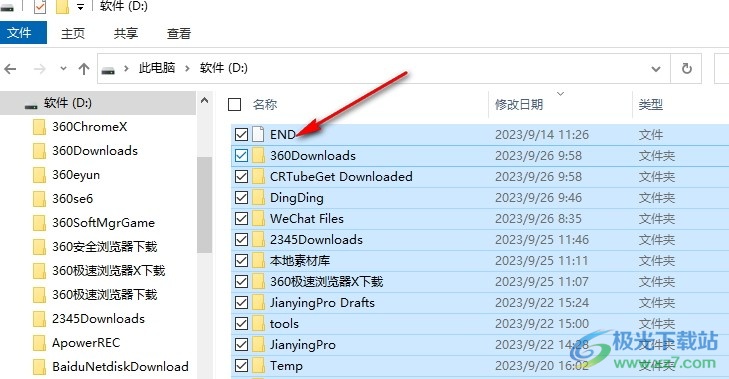The width and height of the screenshot is (729, 379).
Task: Click the JianyingPro Drafts folder icon
Action: click(x=258, y=303)
